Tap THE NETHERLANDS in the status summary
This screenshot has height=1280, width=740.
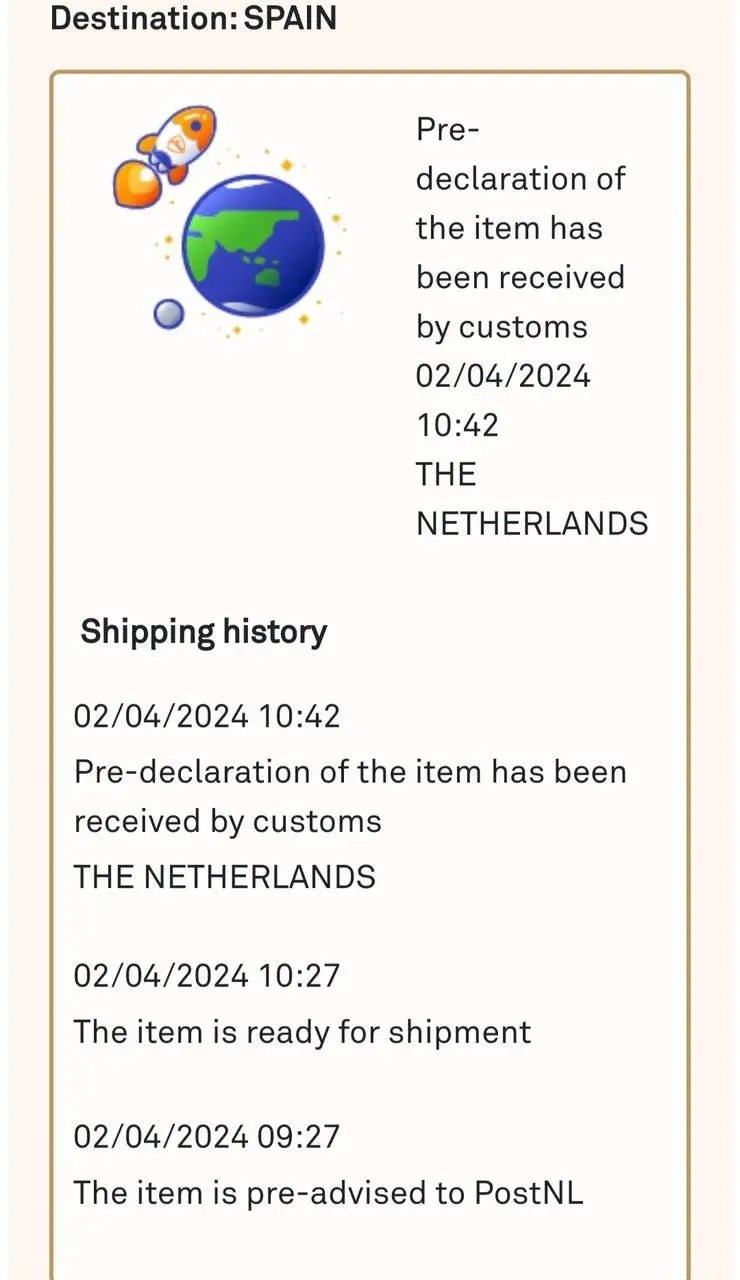coord(531,499)
